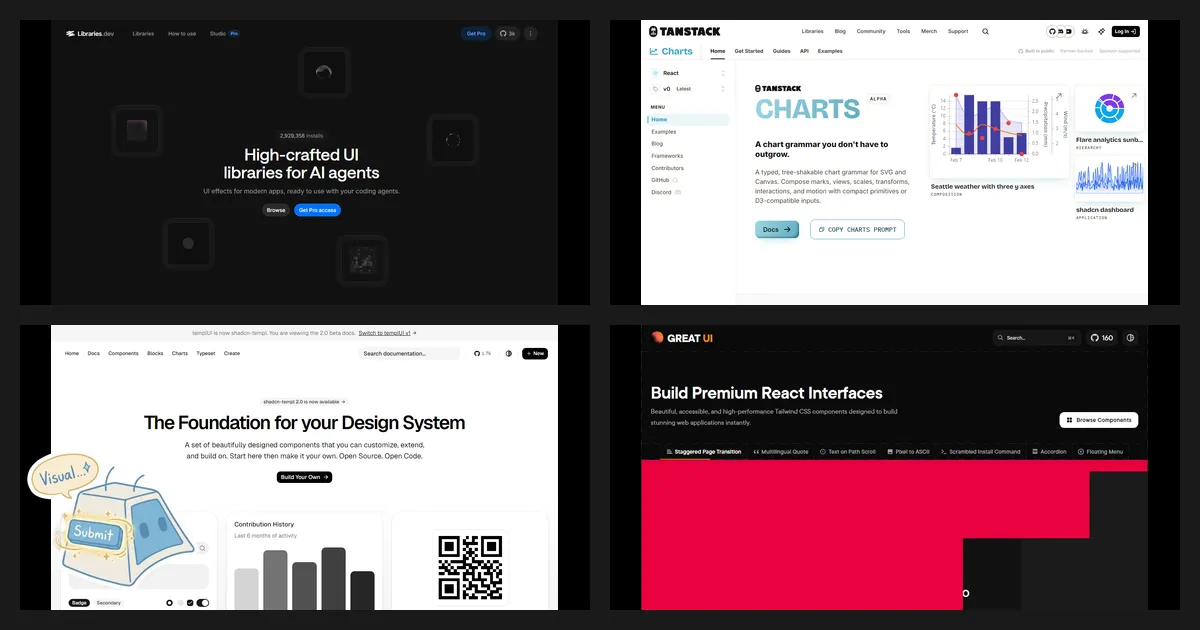Viewport: 1200px width, 630px height.
Task: Open the Get Started tab on TanStack Charts
Action: pos(749,51)
